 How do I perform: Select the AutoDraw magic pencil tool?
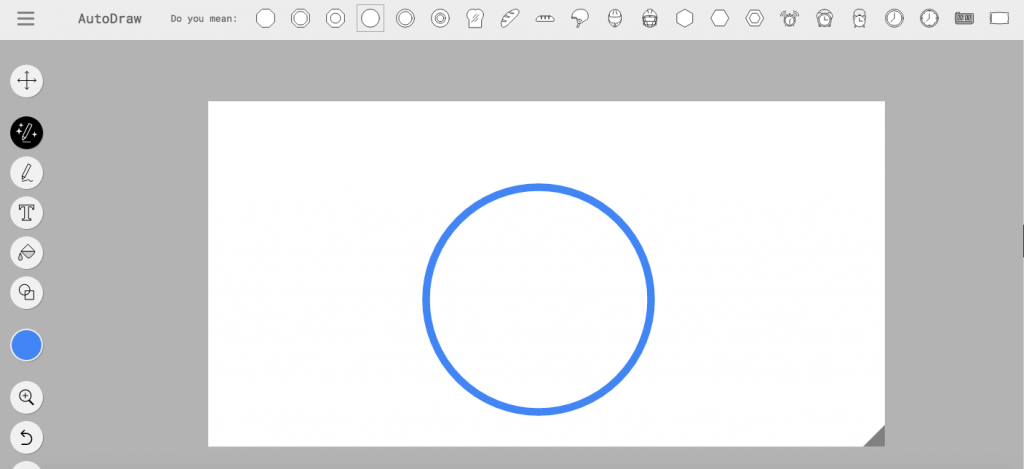tap(27, 133)
